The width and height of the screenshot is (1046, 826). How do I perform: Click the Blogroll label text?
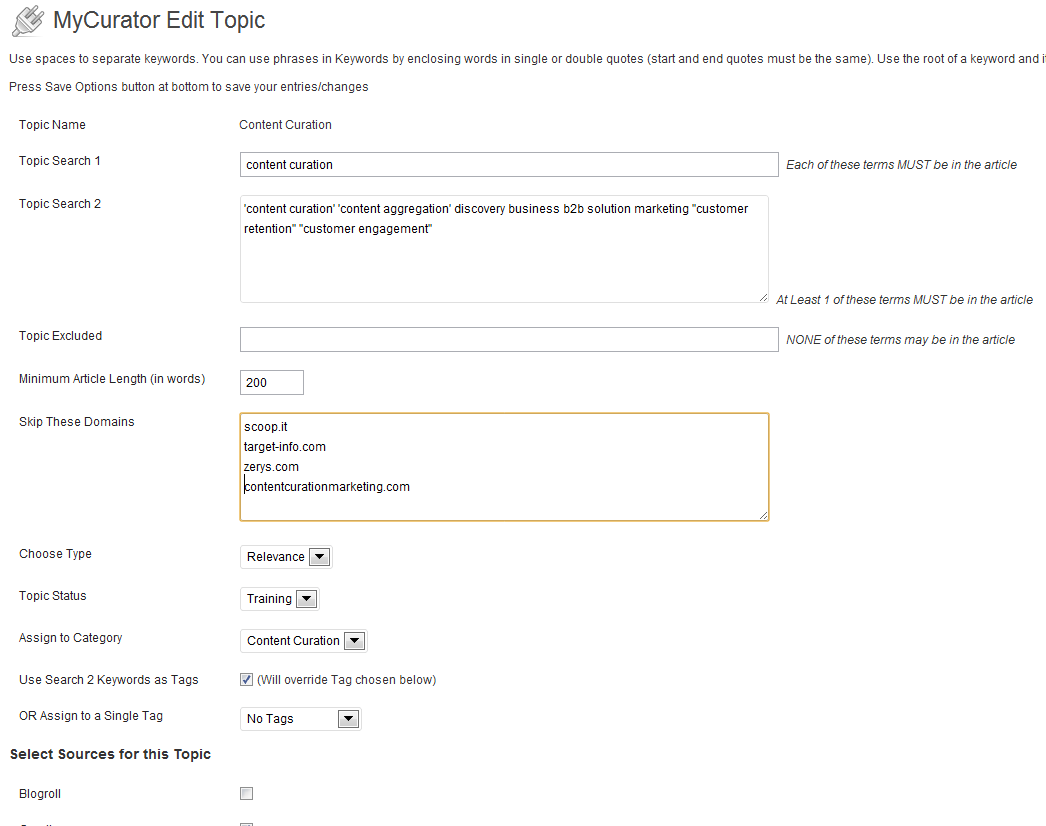(x=40, y=794)
